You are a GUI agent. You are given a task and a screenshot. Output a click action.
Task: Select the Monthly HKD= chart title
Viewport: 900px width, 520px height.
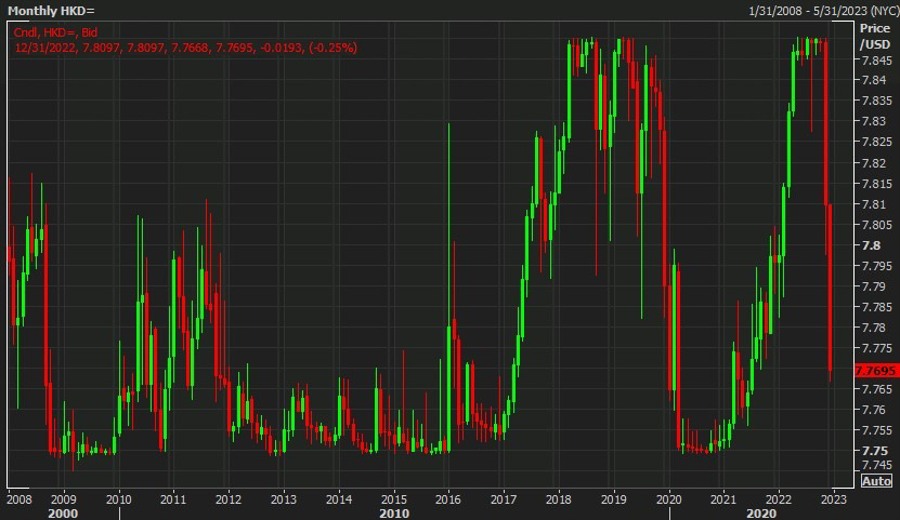click(51, 9)
